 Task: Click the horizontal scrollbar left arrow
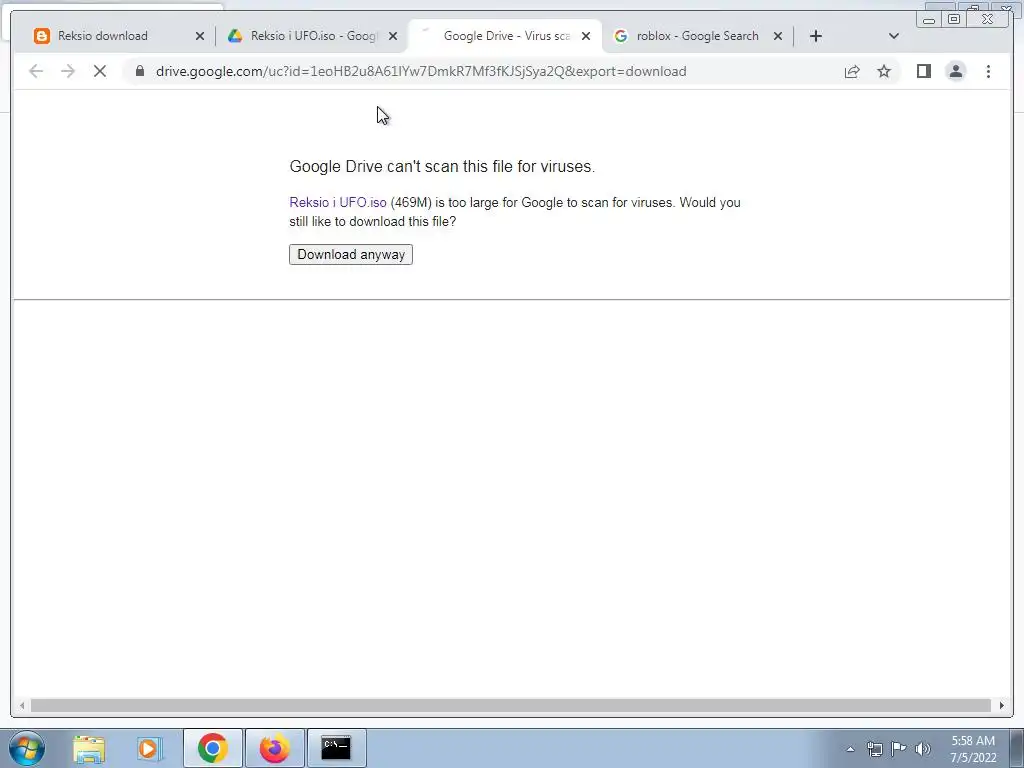22,705
